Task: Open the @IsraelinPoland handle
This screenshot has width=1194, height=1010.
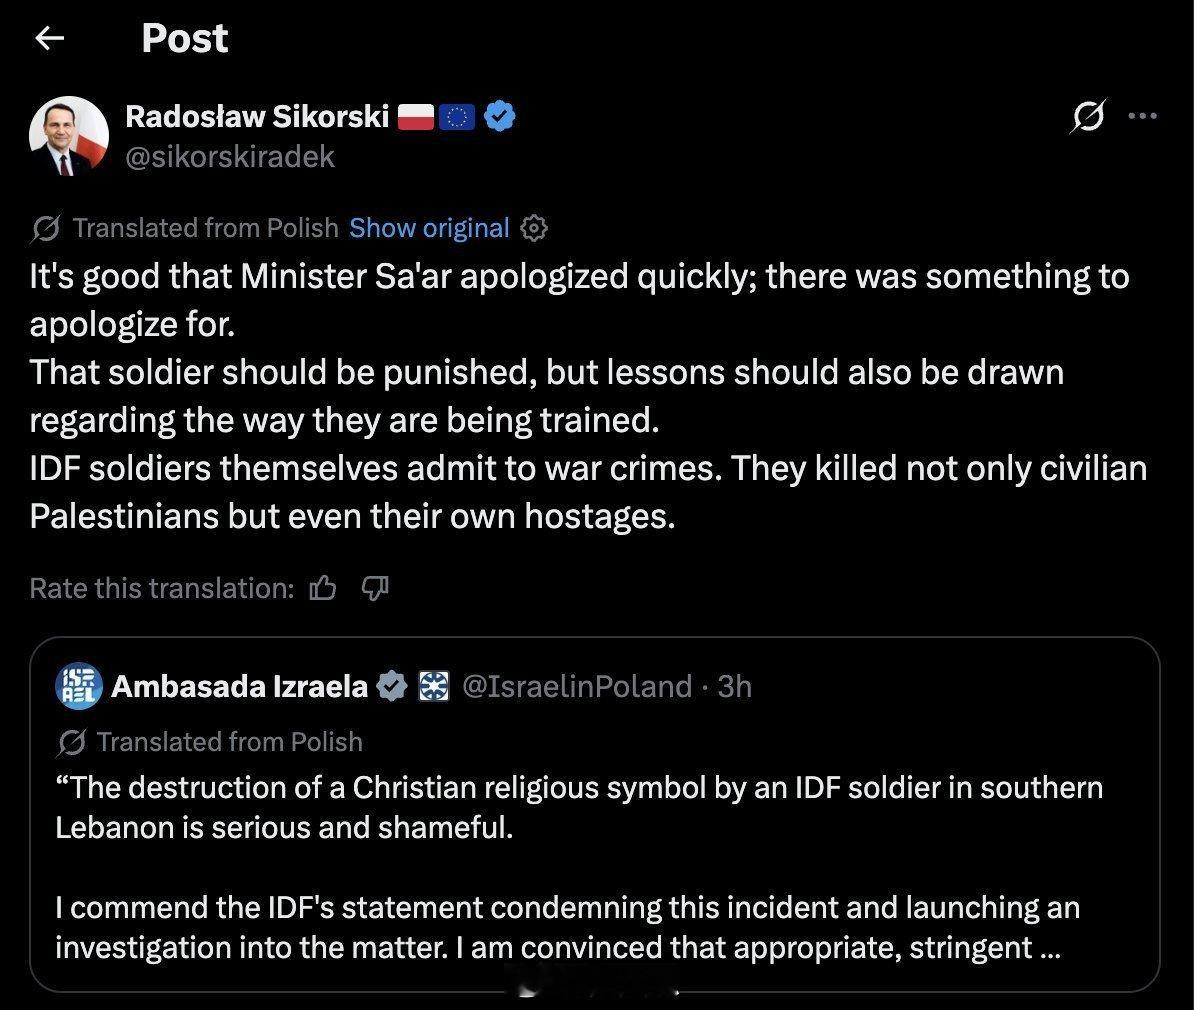Action: click(576, 686)
